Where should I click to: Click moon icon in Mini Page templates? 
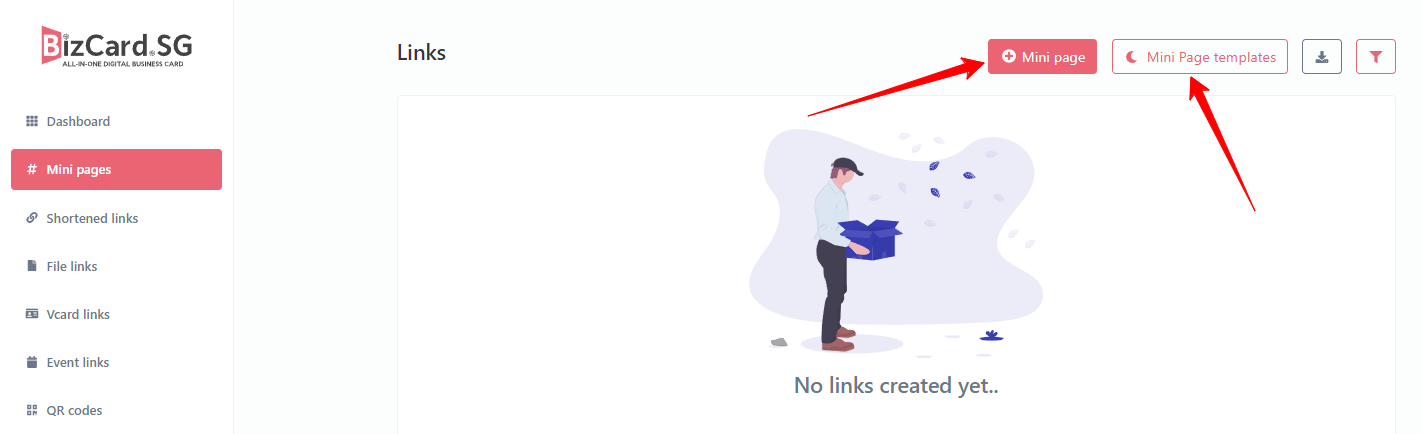pos(1132,57)
